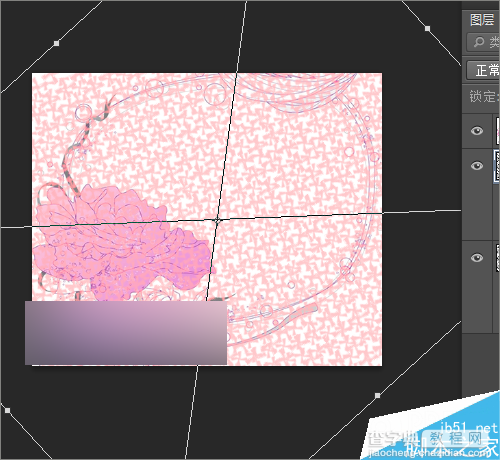Open the 正常 blend mode dropdown
Image resolution: width=500 pixels, height=460 pixels.
point(483,70)
